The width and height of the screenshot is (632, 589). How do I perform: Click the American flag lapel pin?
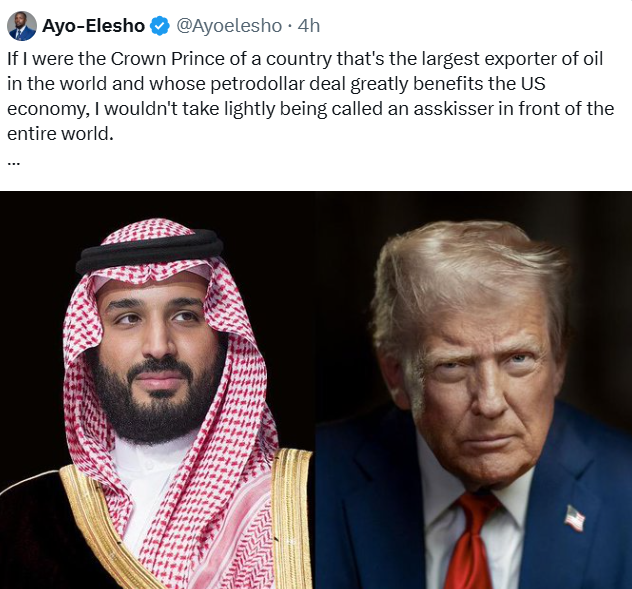pyautogui.click(x=574, y=518)
